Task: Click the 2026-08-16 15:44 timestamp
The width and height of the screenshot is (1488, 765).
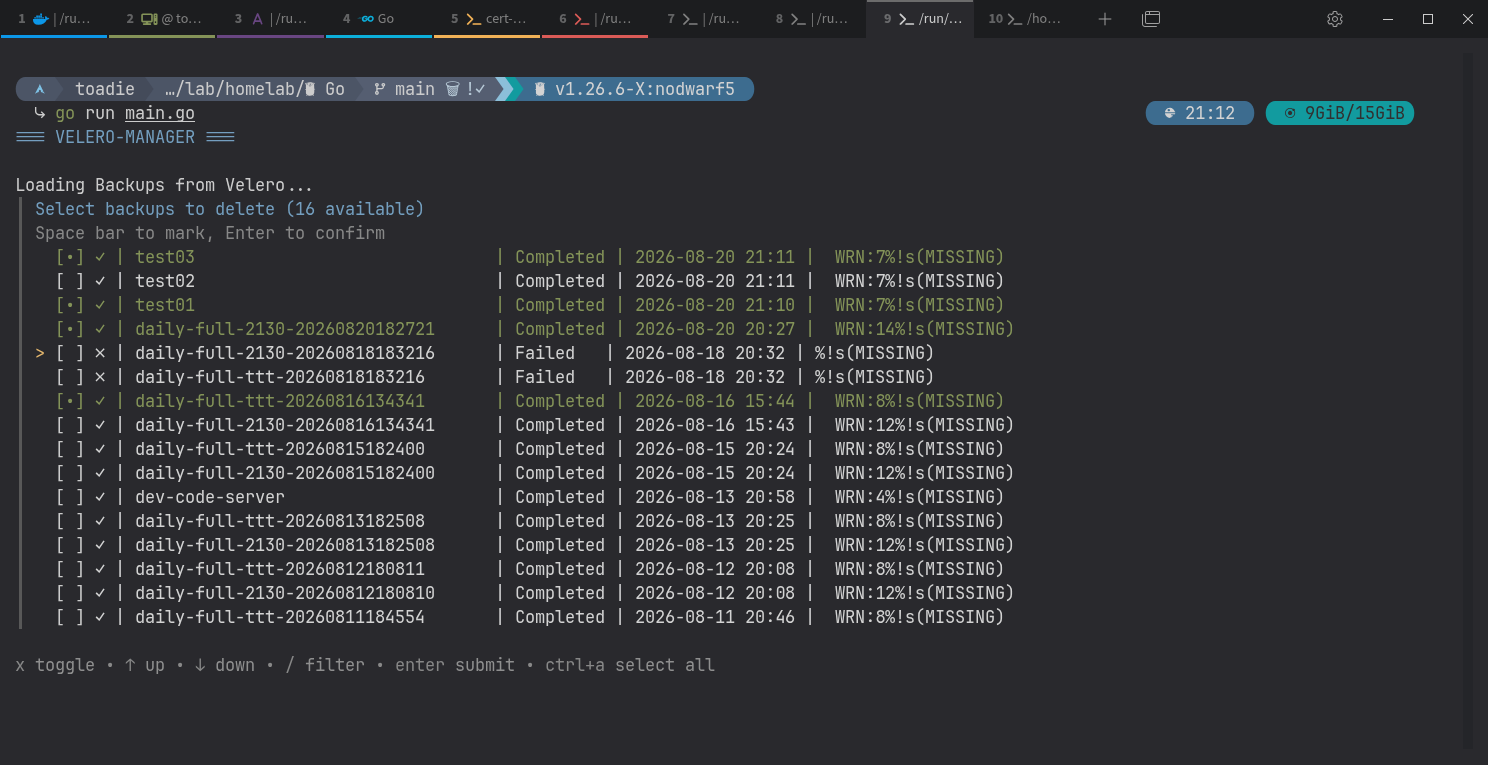Action: [715, 401]
